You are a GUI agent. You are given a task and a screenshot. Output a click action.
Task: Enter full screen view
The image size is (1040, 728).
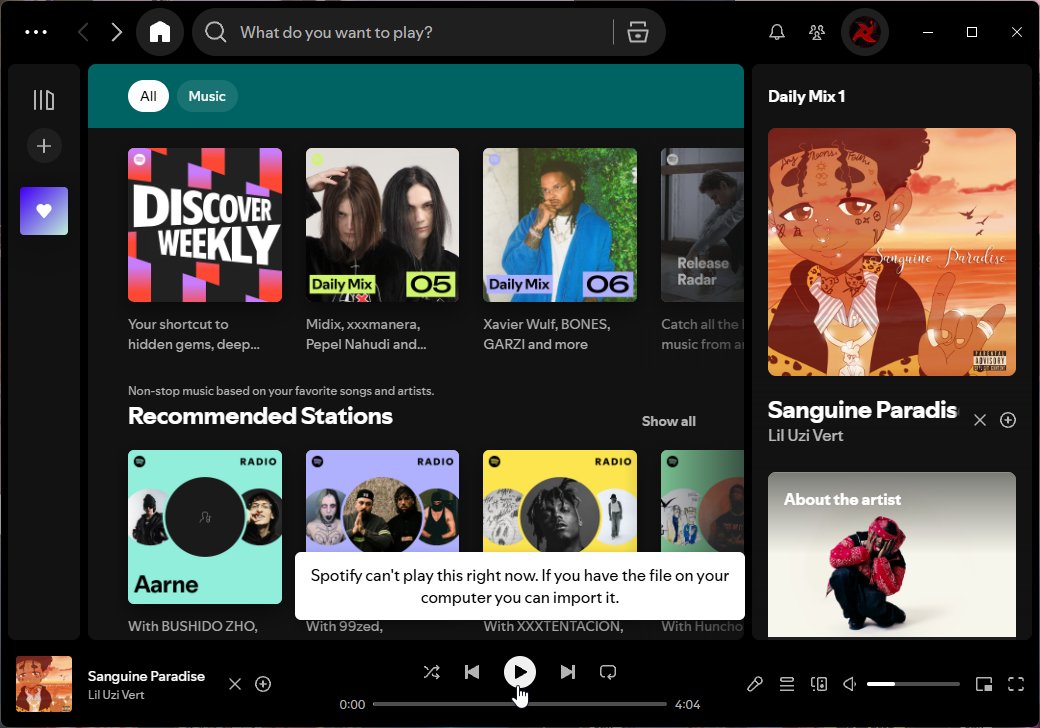tap(1016, 684)
